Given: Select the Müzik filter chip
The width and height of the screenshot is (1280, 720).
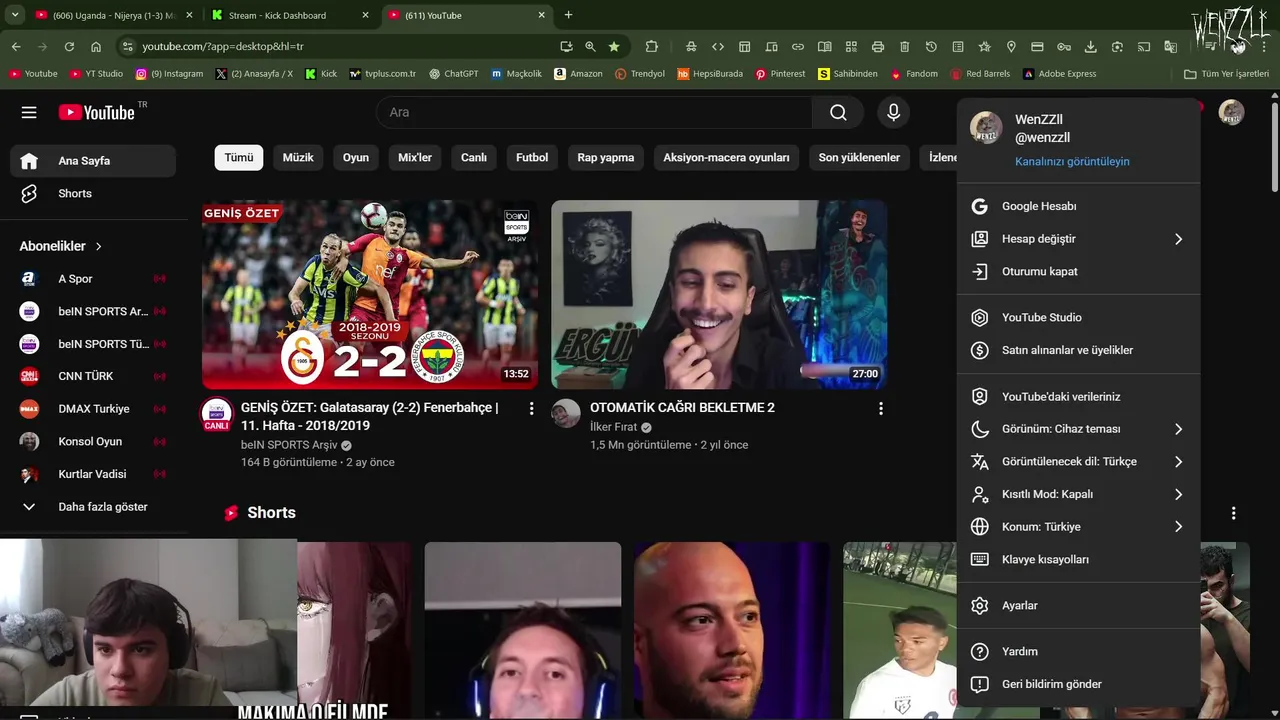Looking at the screenshot, I should tap(298, 157).
